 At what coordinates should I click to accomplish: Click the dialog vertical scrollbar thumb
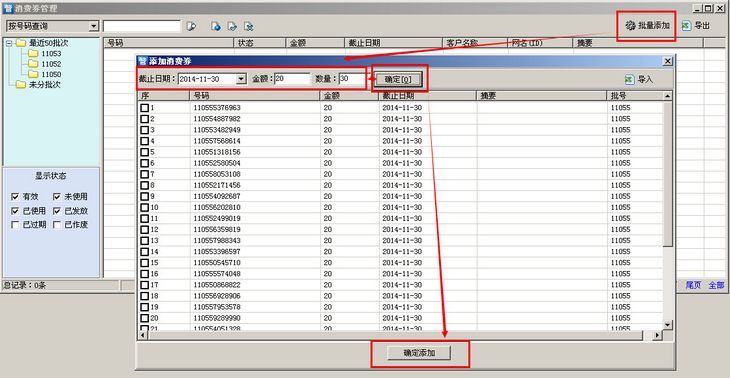click(668, 174)
